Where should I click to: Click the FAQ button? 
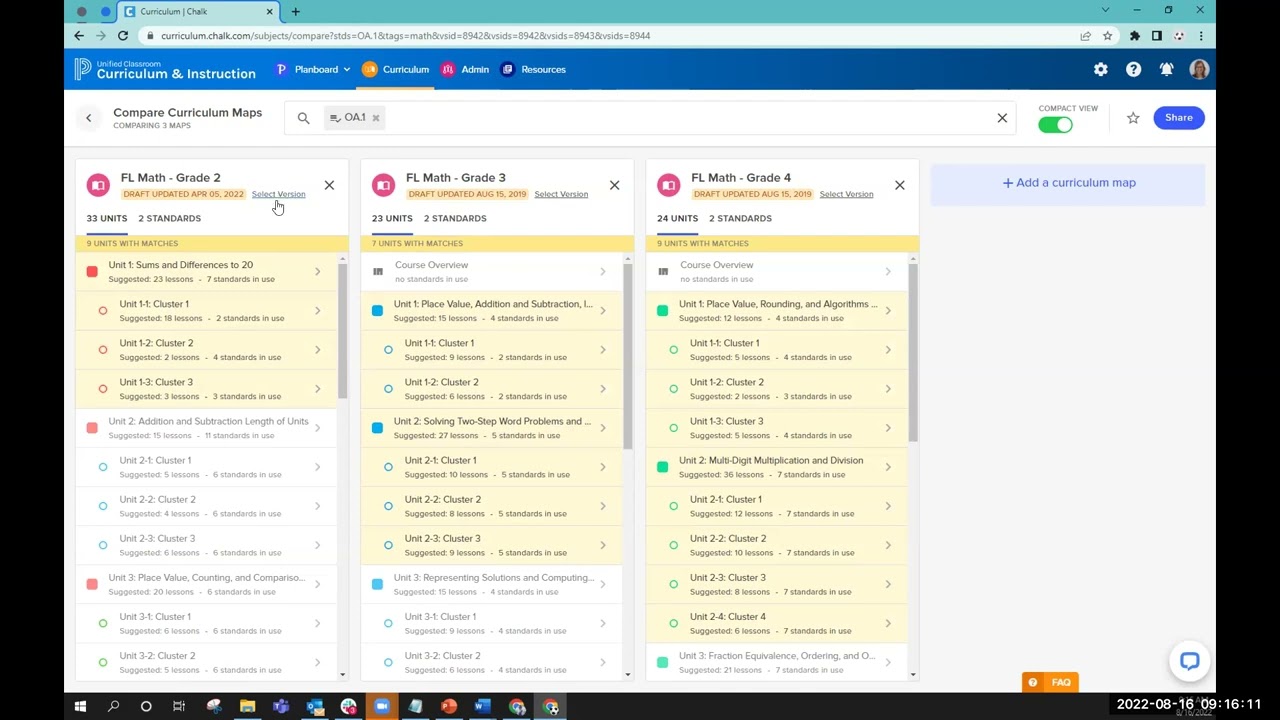click(1051, 682)
